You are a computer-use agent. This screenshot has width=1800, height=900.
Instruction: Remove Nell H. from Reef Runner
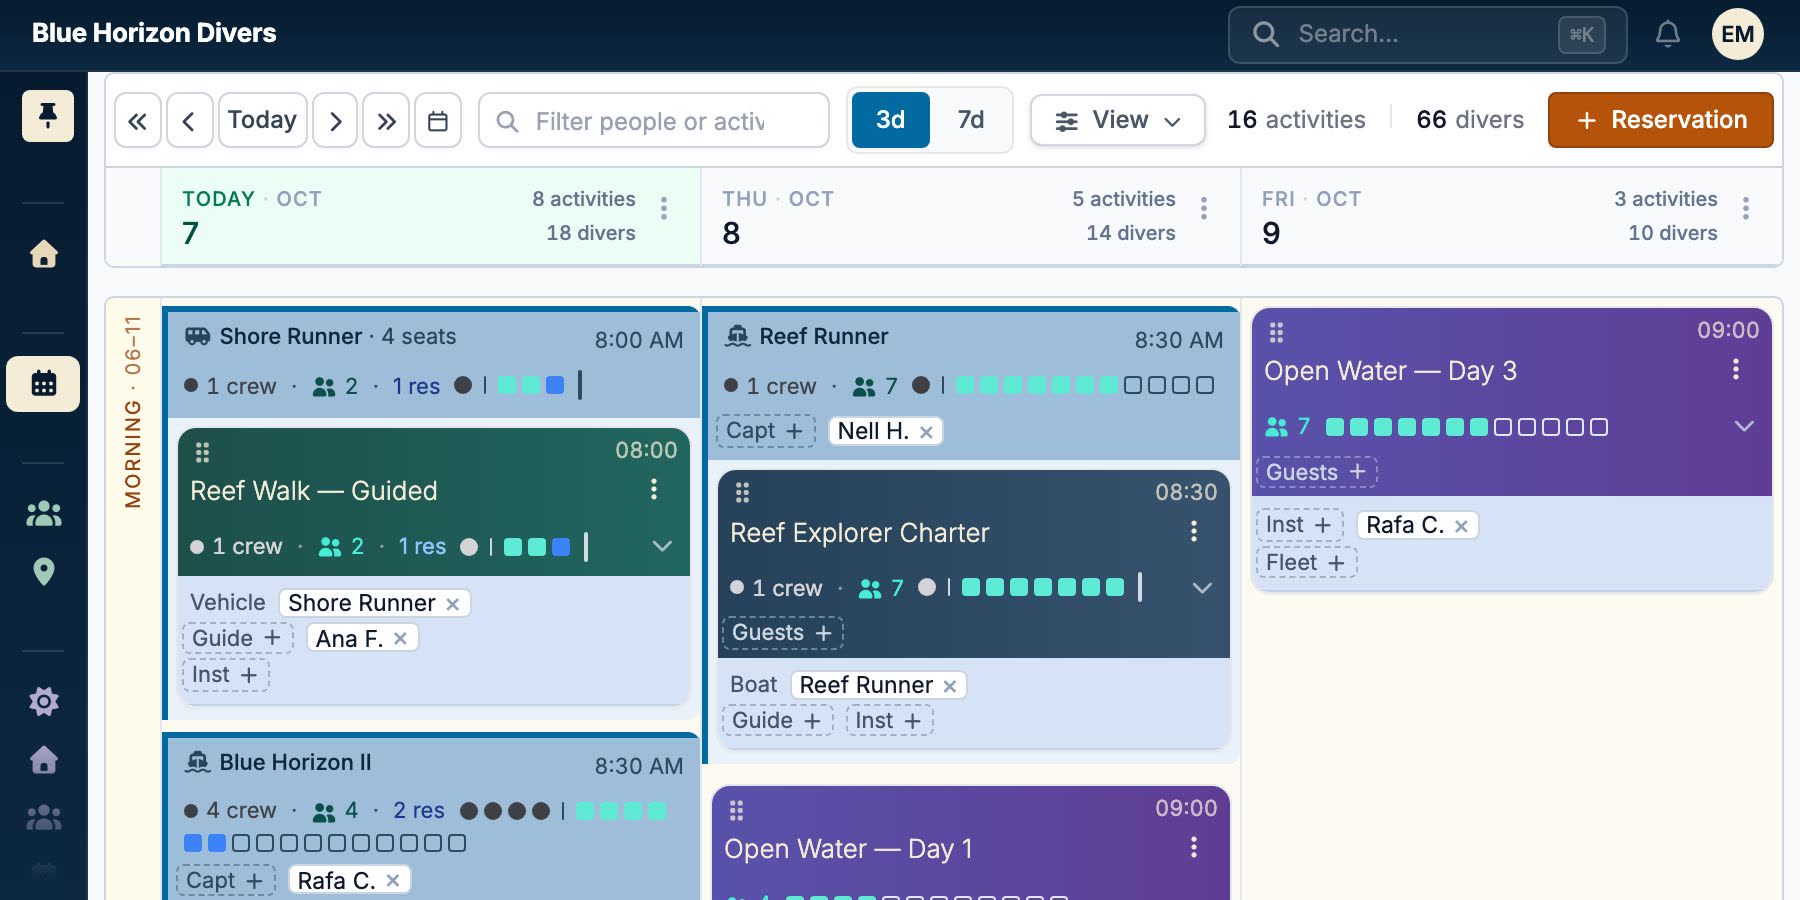926,432
